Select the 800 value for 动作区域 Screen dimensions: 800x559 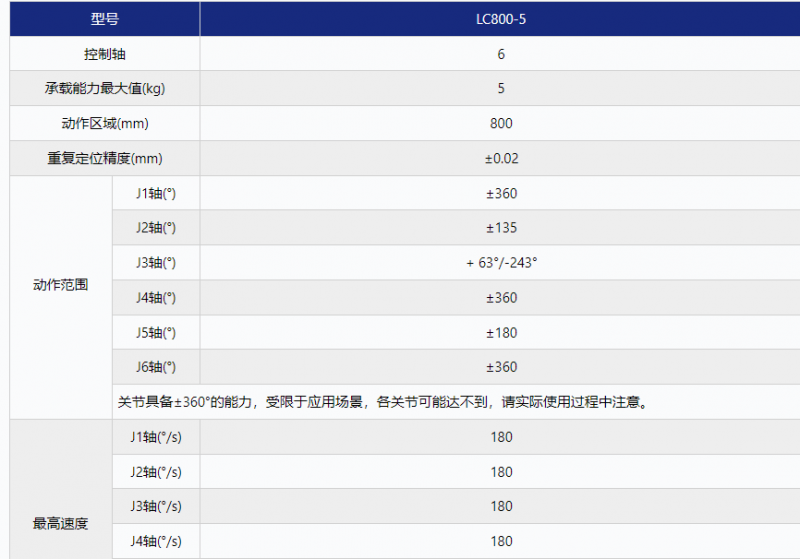click(x=502, y=123)
